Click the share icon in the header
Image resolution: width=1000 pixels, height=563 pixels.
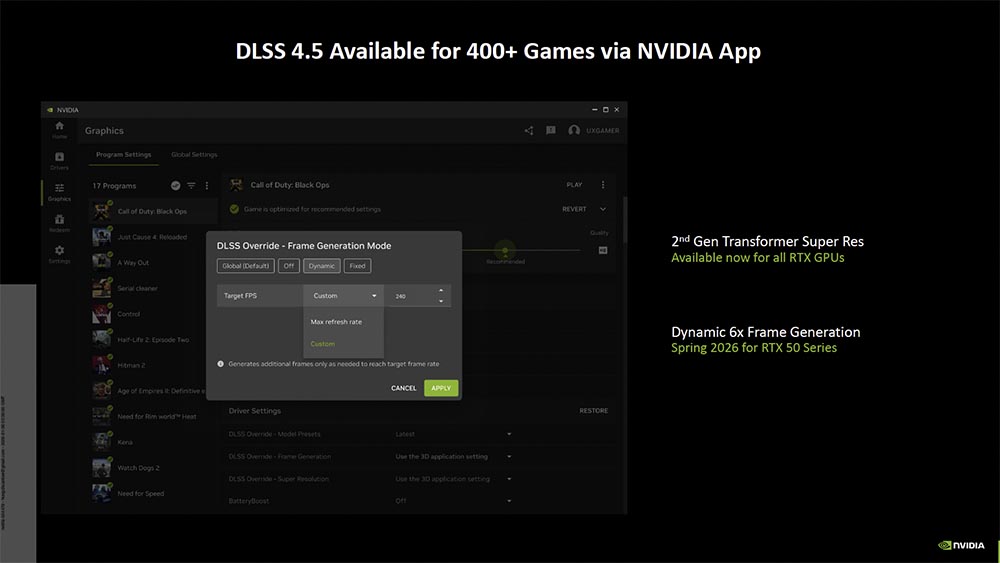click(x=529, y=130)
